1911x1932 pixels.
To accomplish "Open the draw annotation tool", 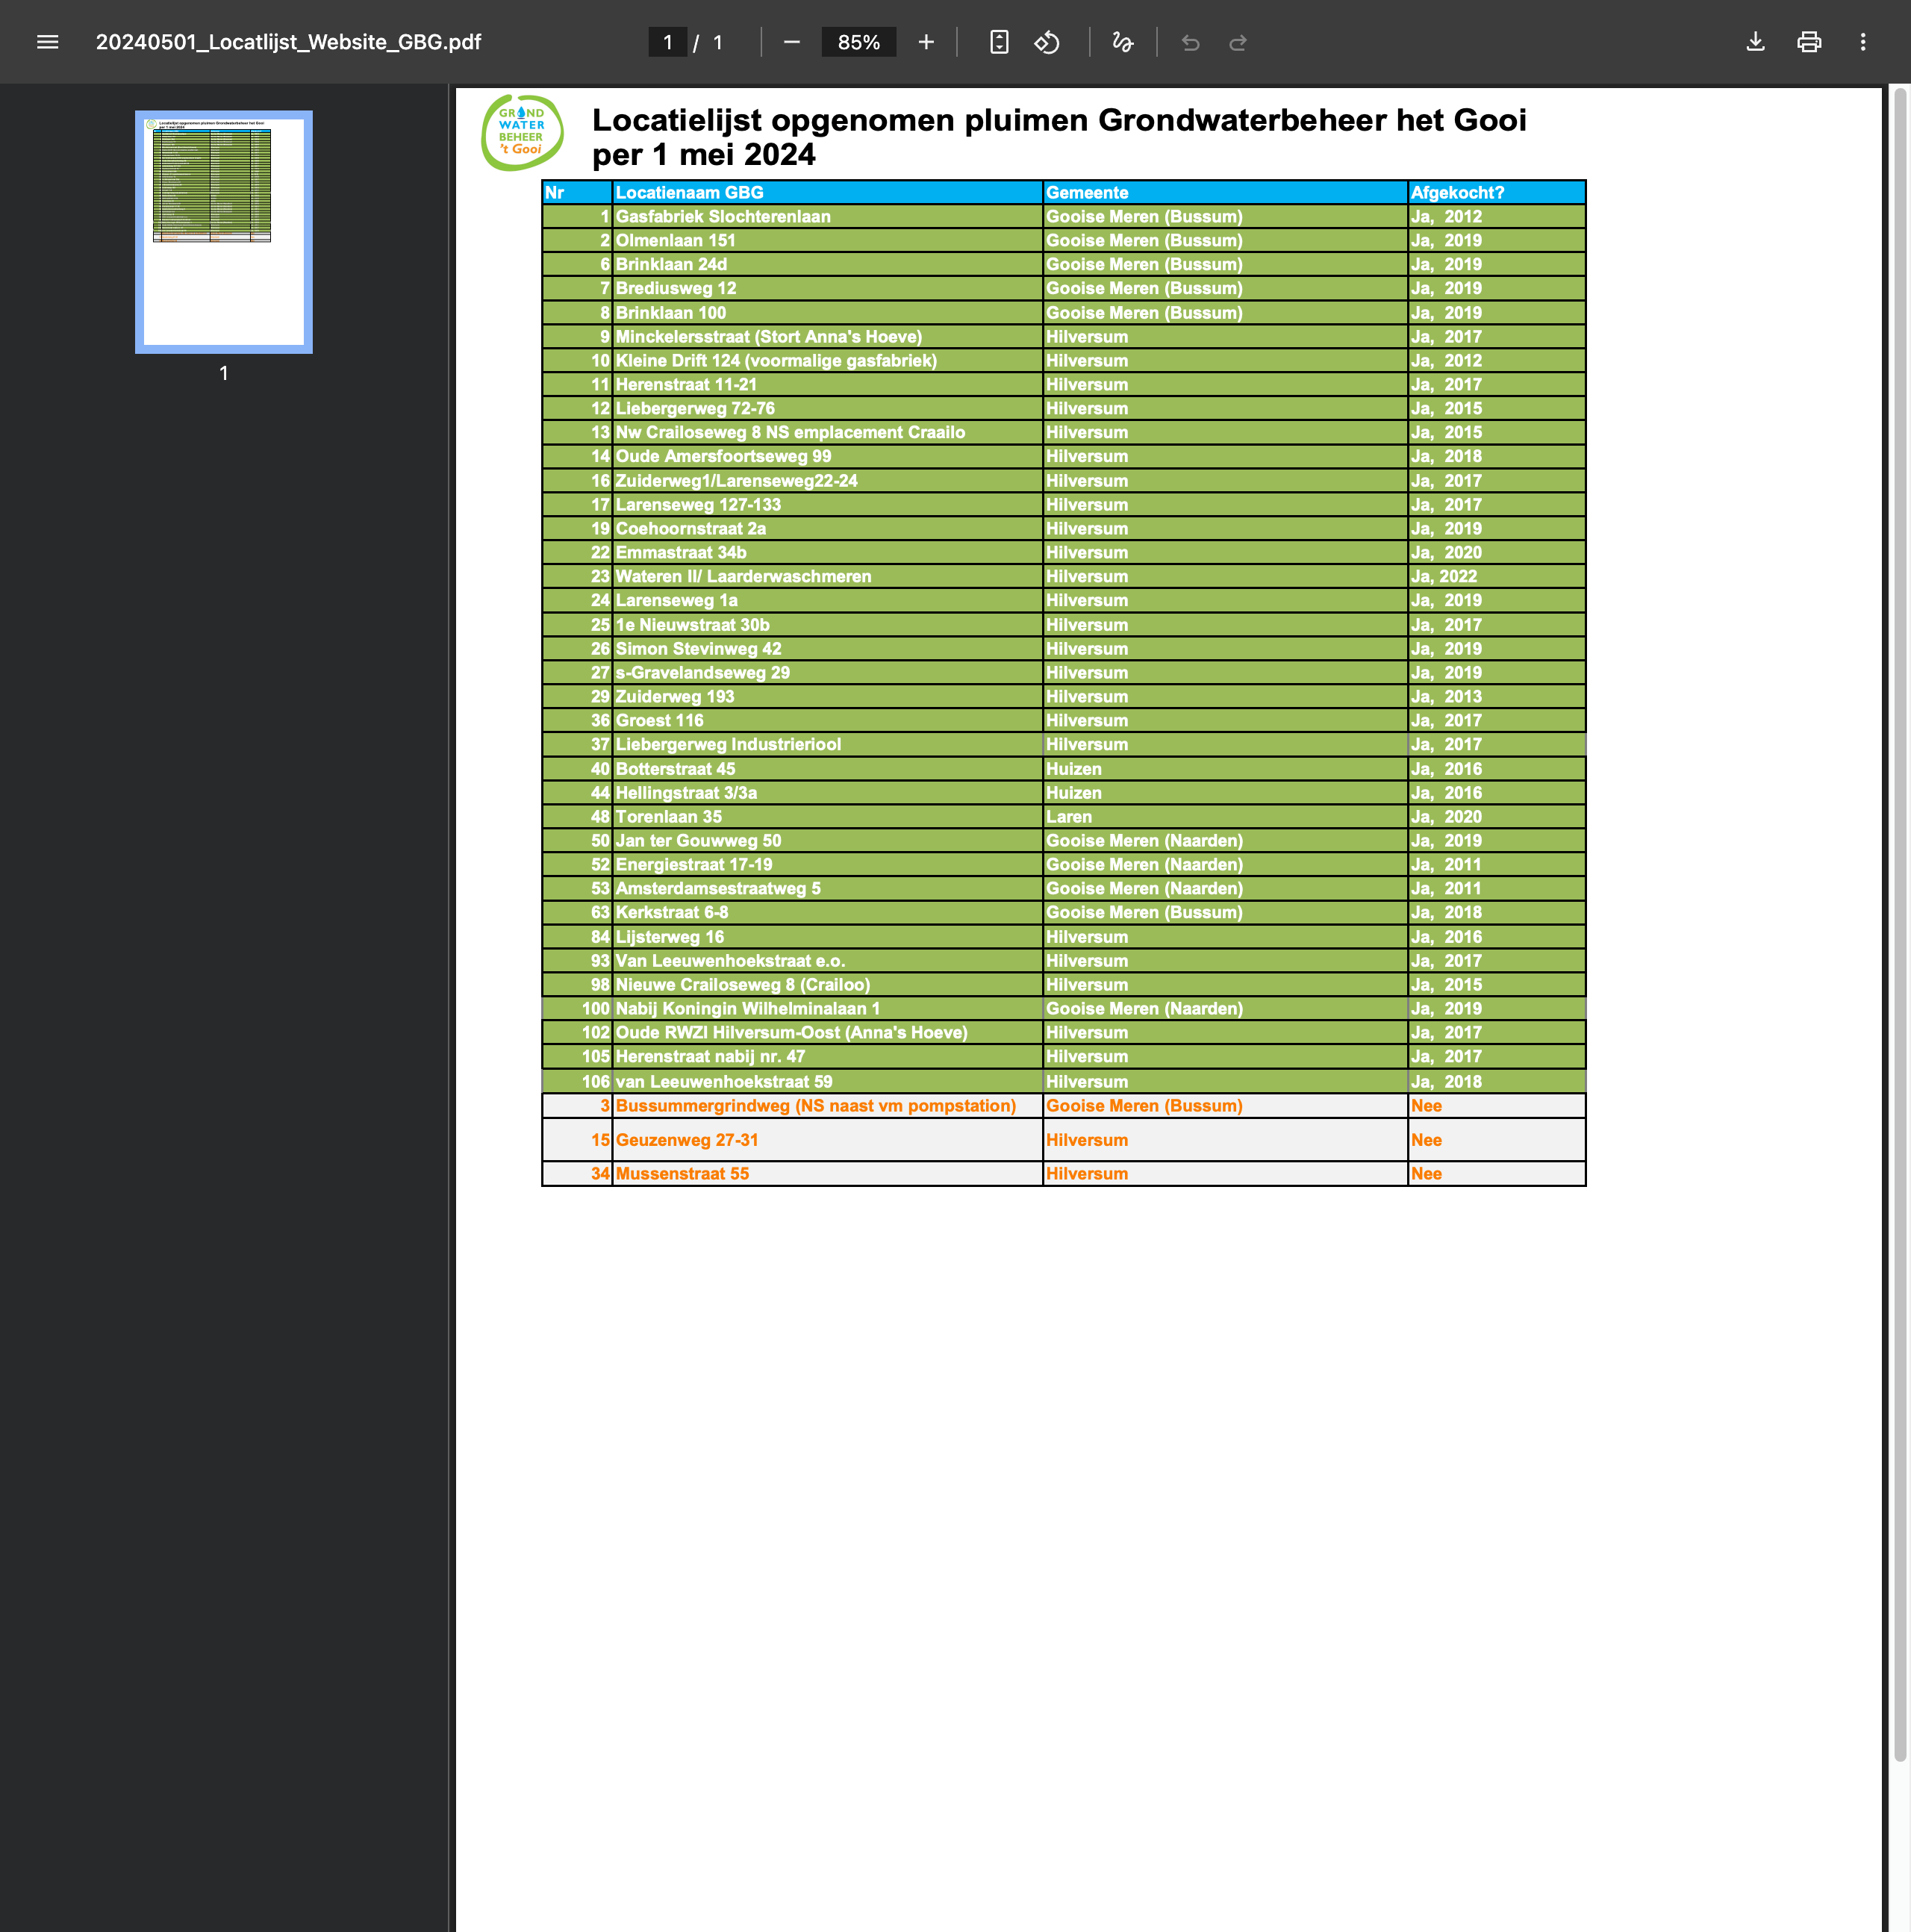I will pos(1122,42).
